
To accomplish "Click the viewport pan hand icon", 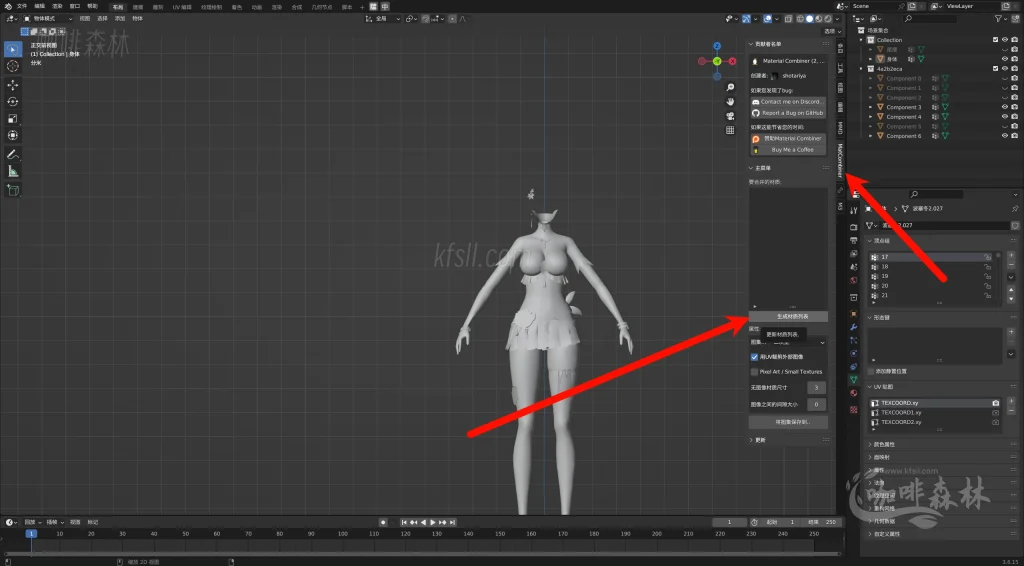I will coord(730,101).
